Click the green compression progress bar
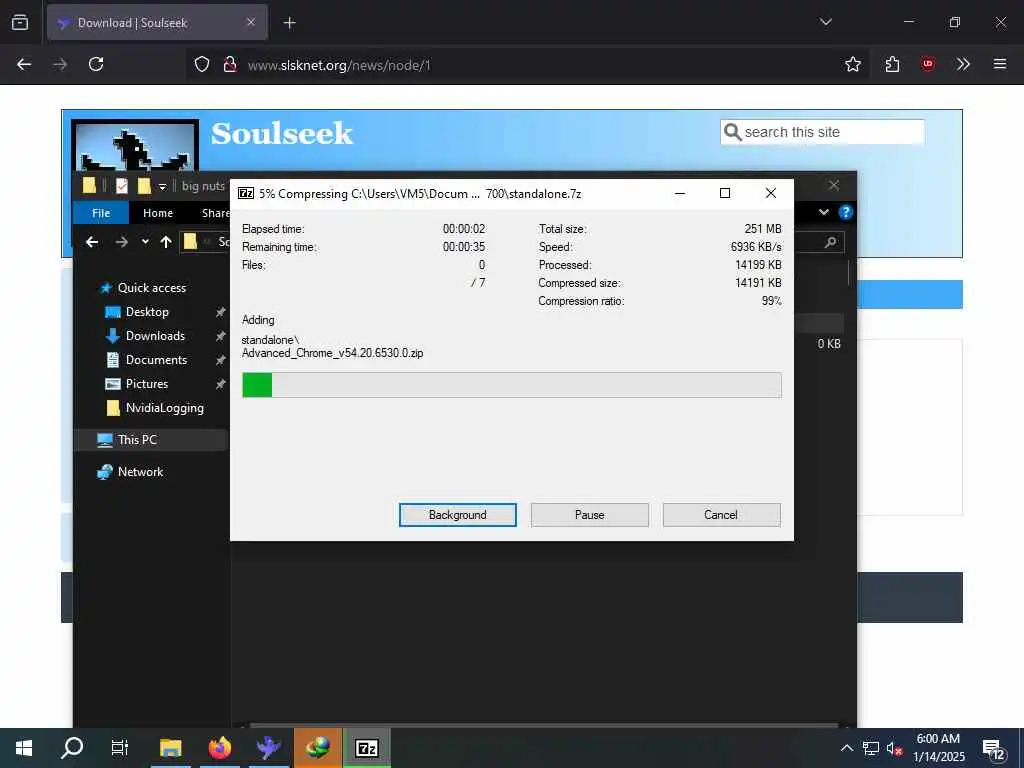The height and width of the screenshot is (768, 1024). [x=511, y=385]
